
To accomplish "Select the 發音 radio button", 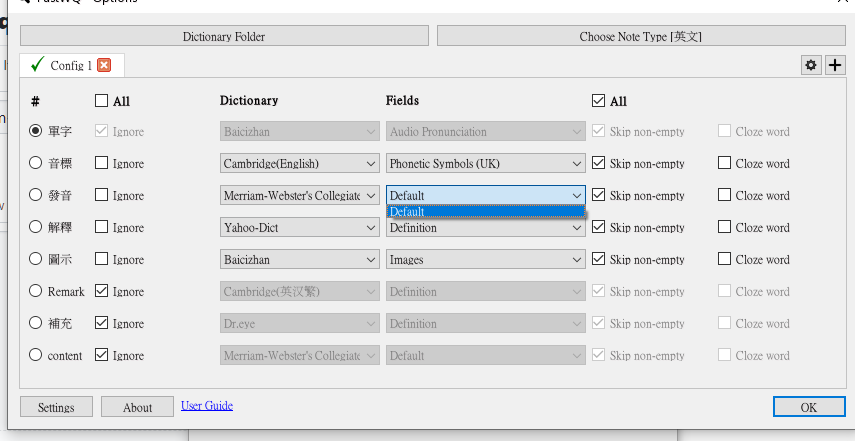I will coord(35,195).
